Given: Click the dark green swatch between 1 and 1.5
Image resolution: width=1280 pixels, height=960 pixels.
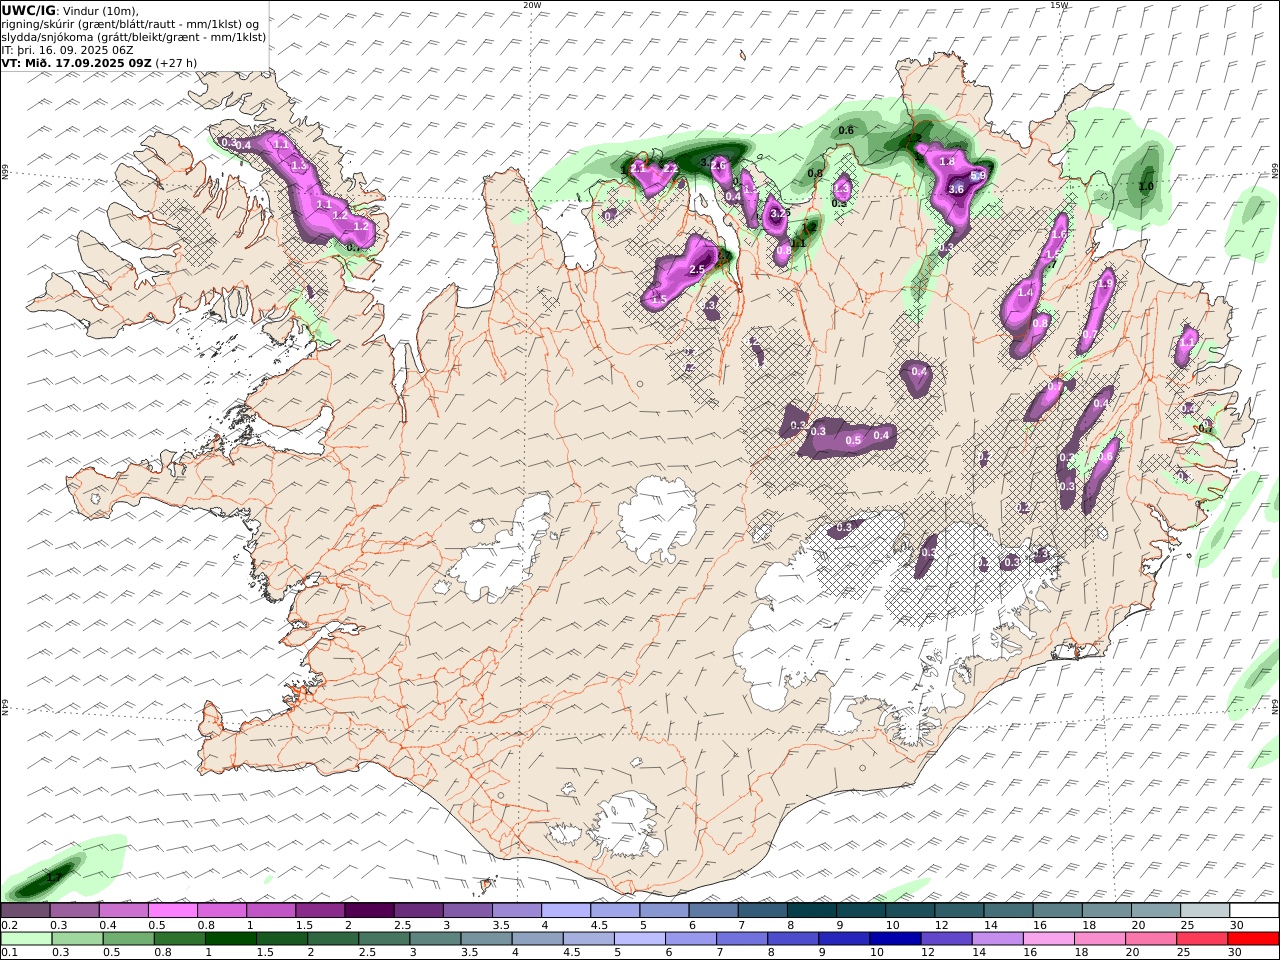Looking at the screenshot, I should coord(230,939).
